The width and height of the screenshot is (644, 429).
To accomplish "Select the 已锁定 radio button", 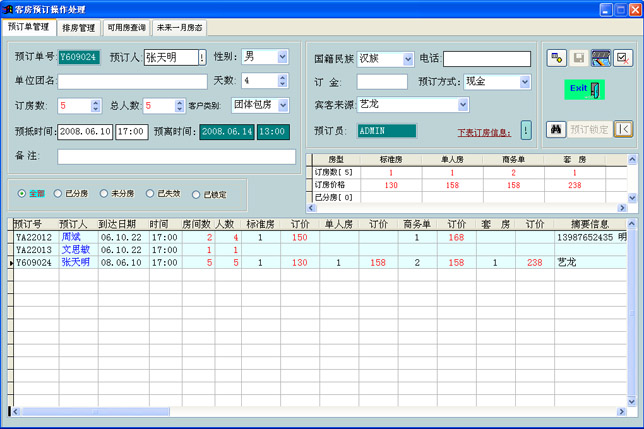I will [197, 194].
